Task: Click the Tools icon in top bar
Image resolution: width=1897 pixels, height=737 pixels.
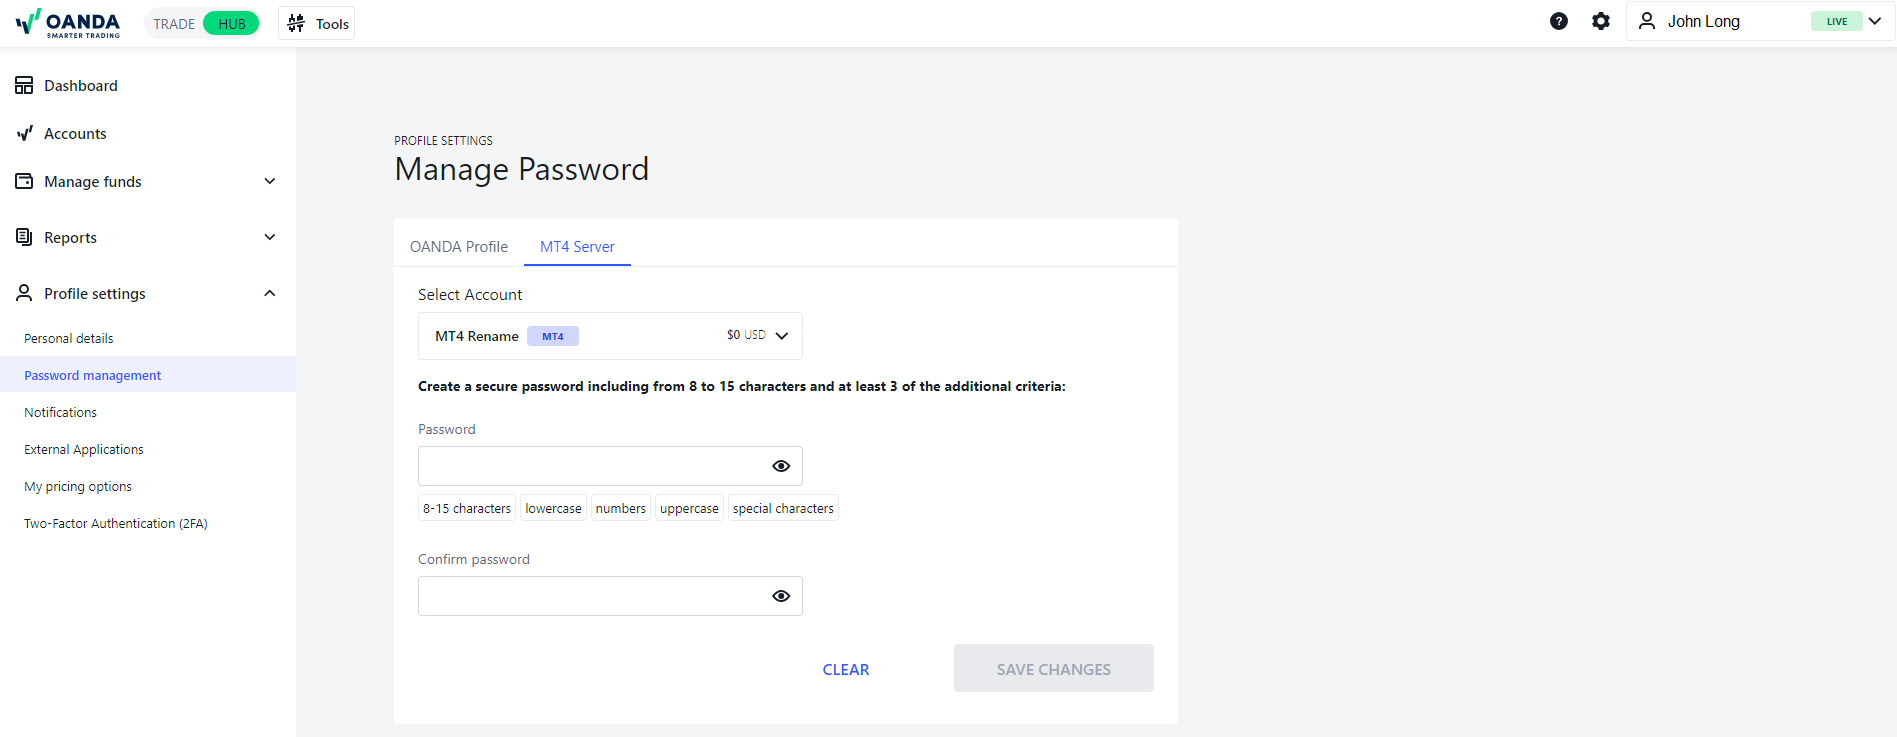Action: point(296,23)
